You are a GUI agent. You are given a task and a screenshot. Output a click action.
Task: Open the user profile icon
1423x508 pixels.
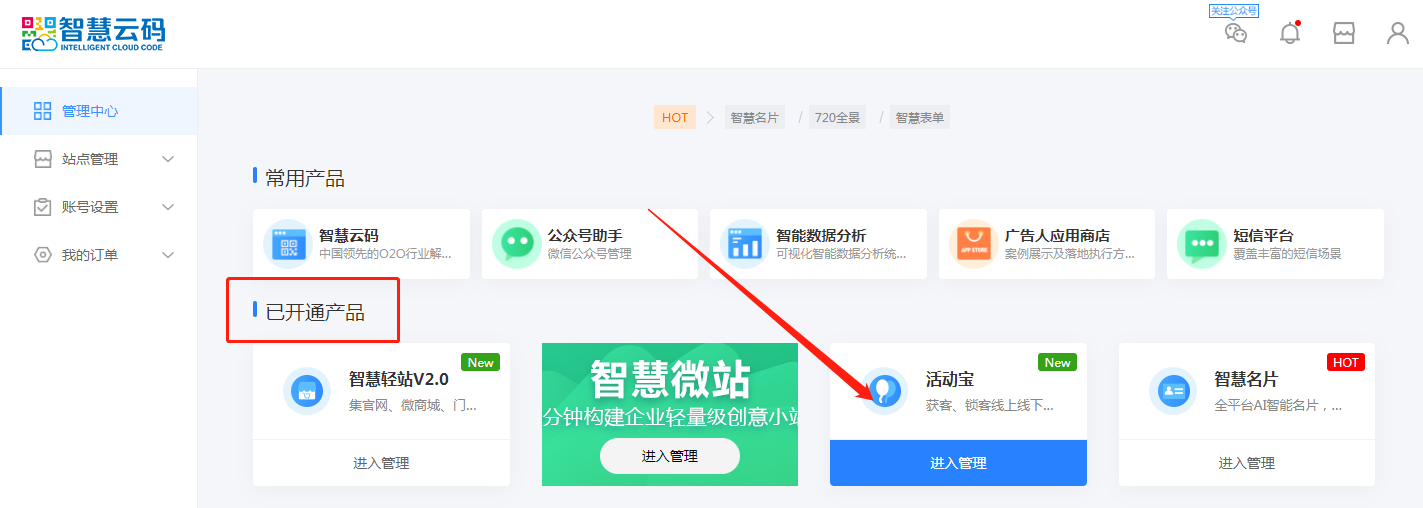point(1397,33)
